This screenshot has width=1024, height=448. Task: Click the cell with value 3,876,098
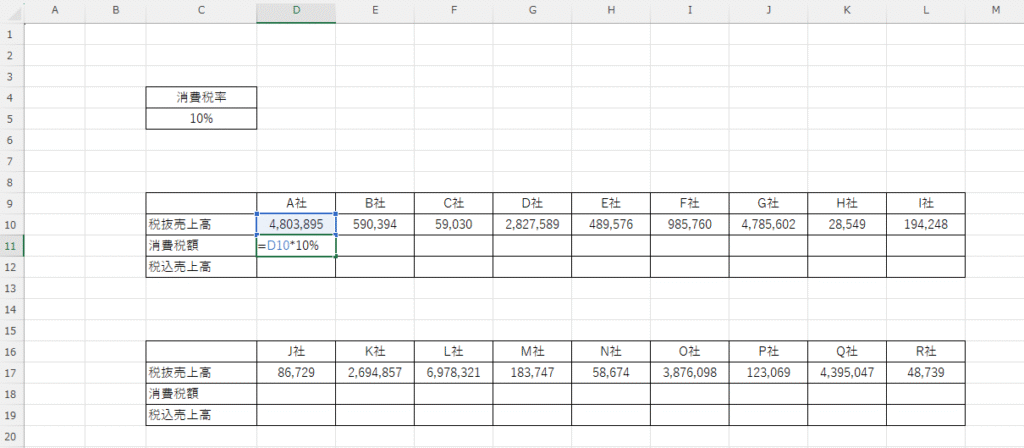(689, 372)
